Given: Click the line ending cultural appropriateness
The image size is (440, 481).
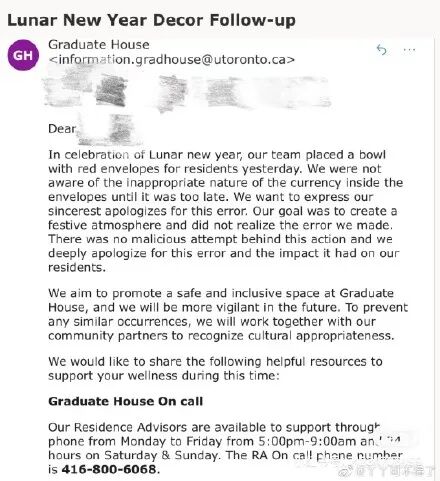Looking at the screenshot, I should [221, 336].
